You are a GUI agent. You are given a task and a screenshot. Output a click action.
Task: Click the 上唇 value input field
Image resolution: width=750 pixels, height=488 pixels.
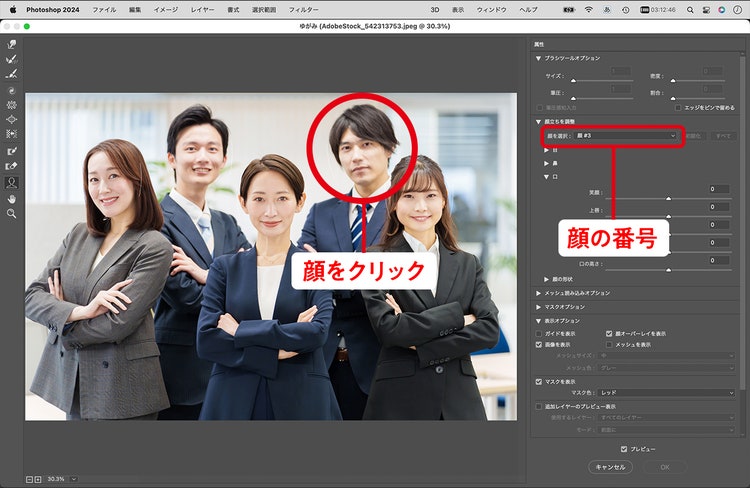coord(719,207)
